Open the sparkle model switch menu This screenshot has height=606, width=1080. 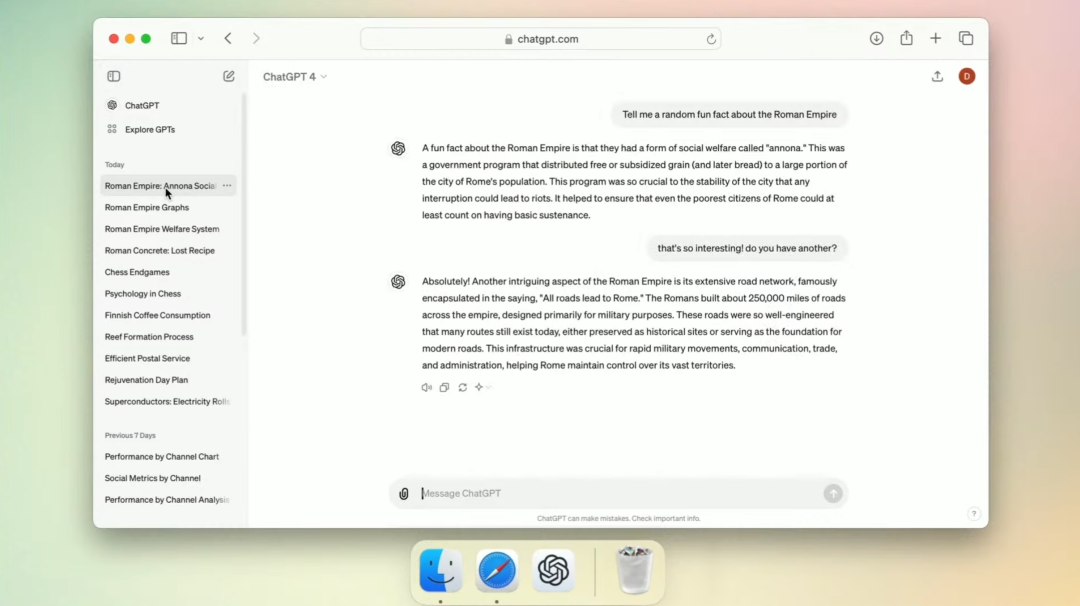point(481,388)
